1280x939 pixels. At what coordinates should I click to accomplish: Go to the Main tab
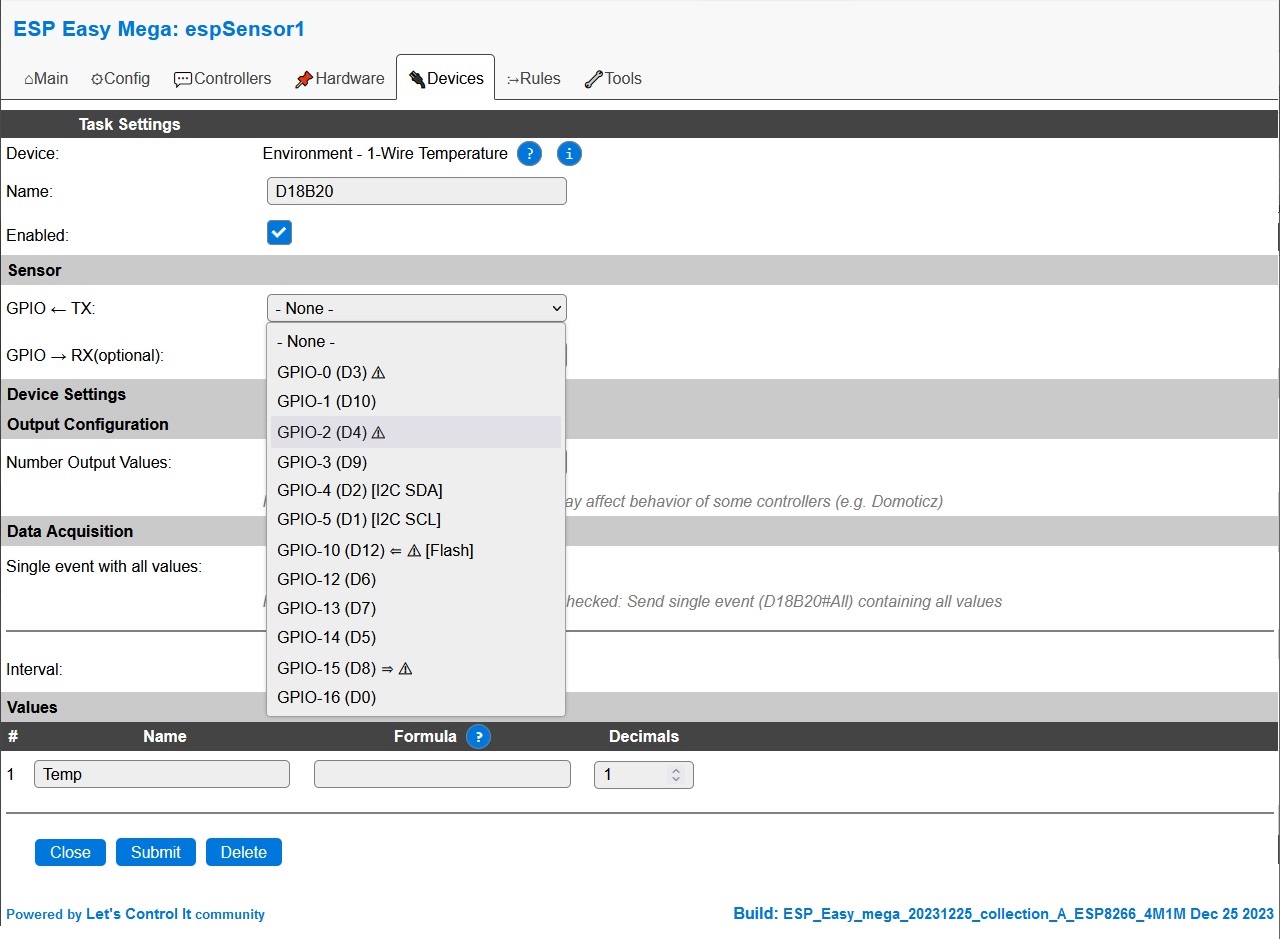pyautogui.click(x=46, y=78)
